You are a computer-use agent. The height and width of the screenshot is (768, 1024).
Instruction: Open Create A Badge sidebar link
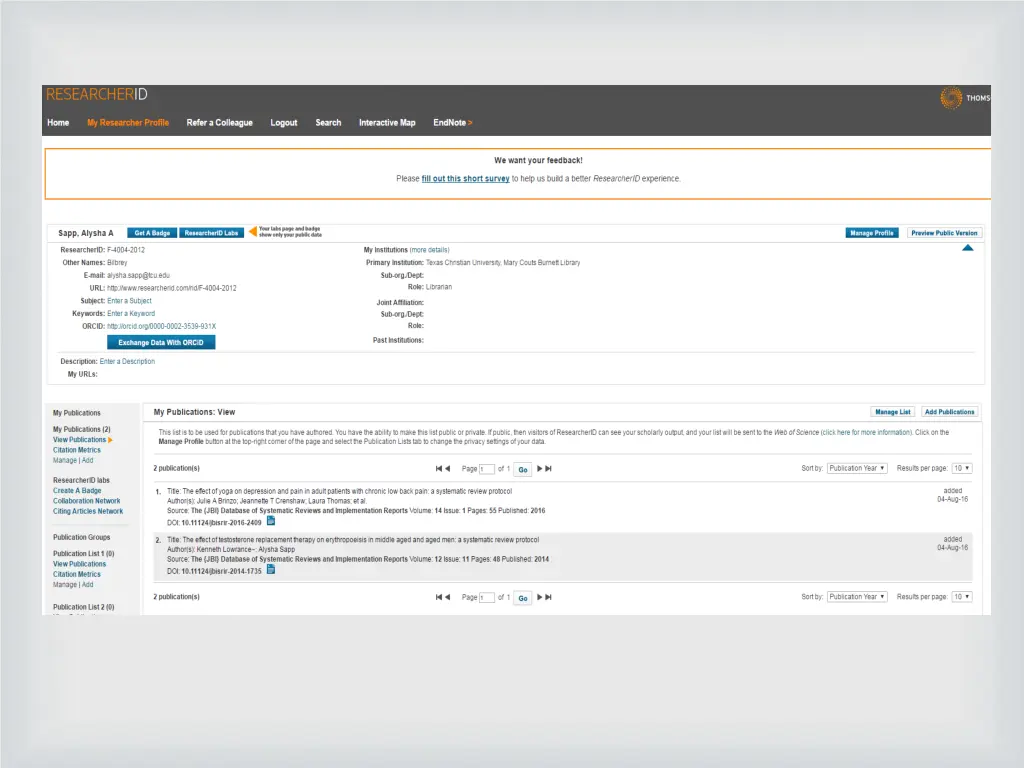point(77,490)
